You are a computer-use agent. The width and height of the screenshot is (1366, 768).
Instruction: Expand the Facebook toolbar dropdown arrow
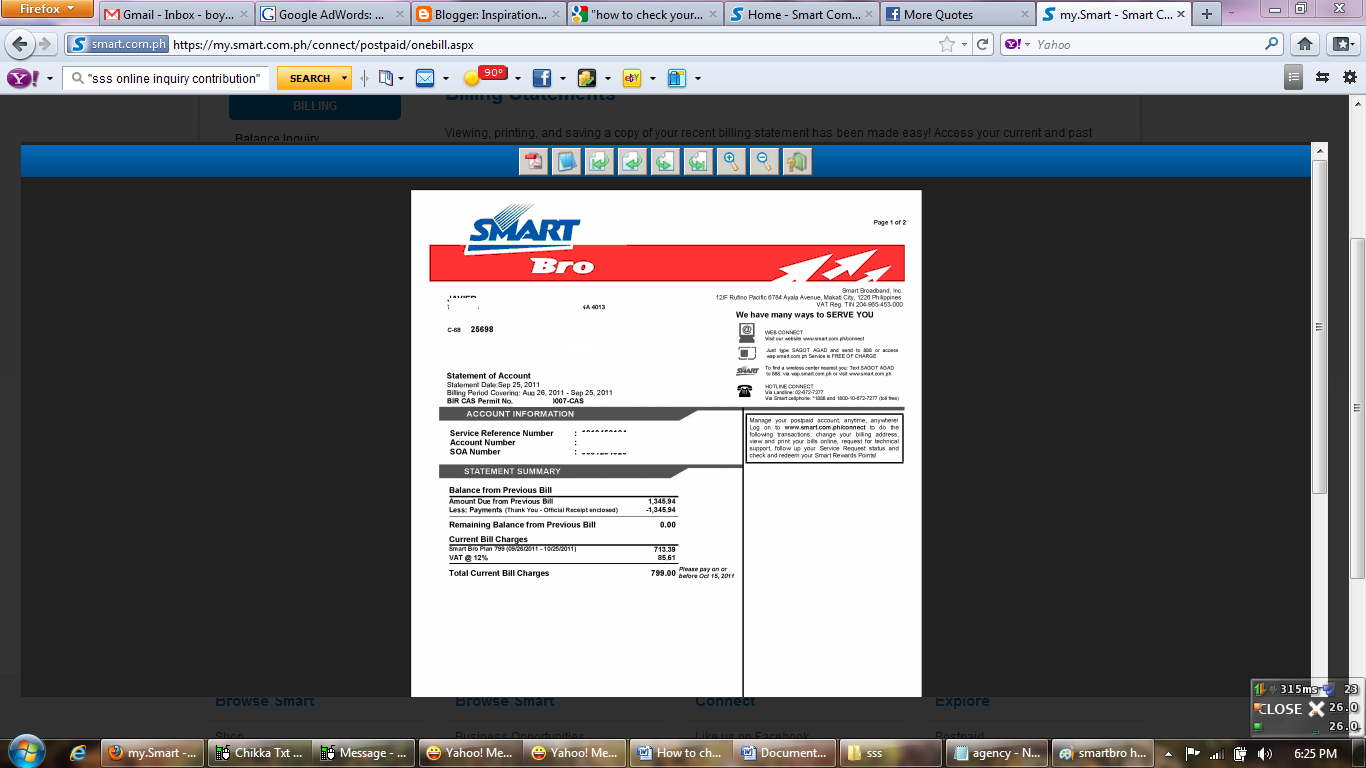tap(562, 78)
